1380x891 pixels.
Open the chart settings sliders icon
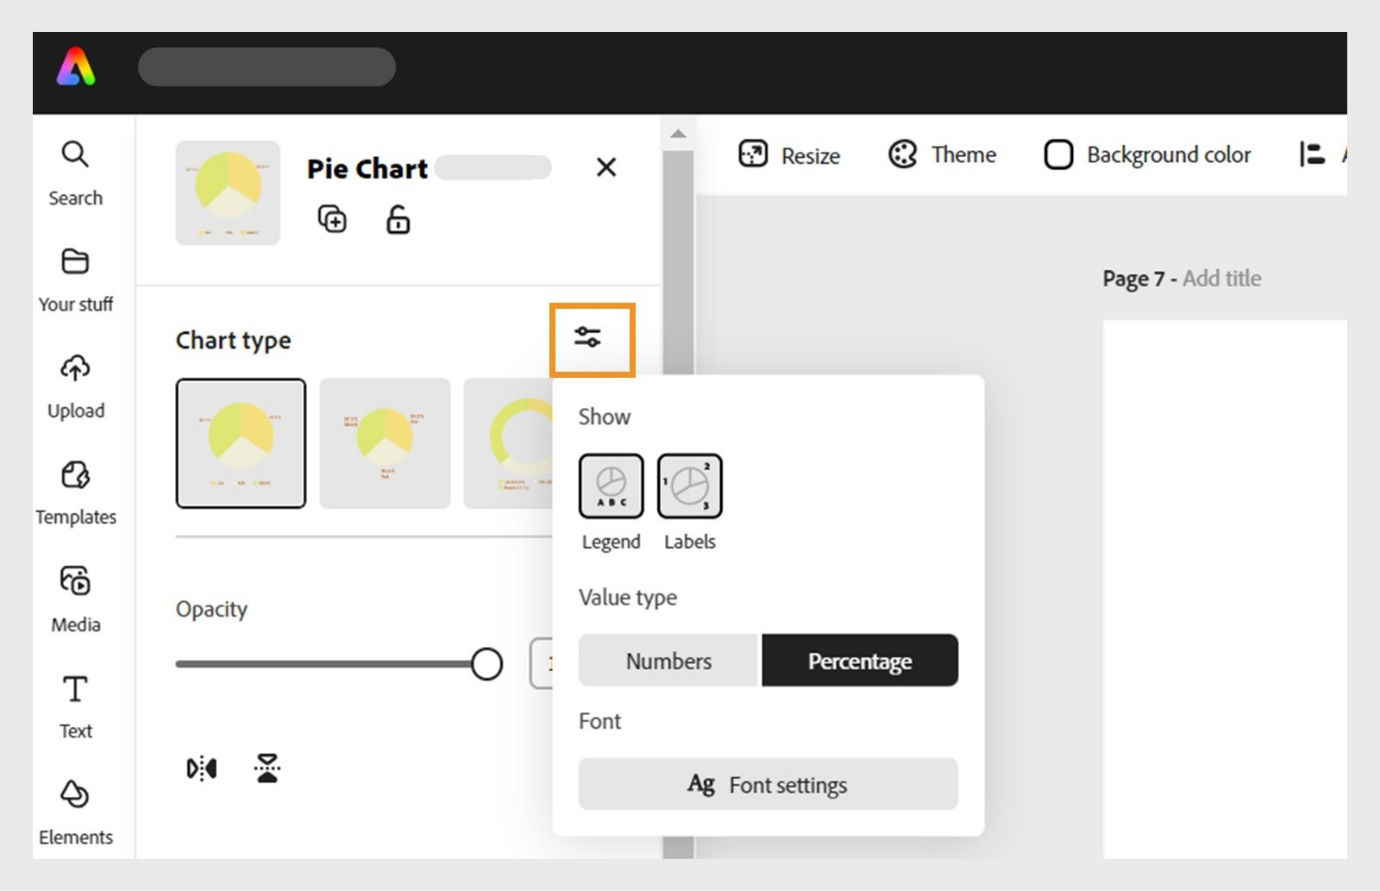pos(588,338)
